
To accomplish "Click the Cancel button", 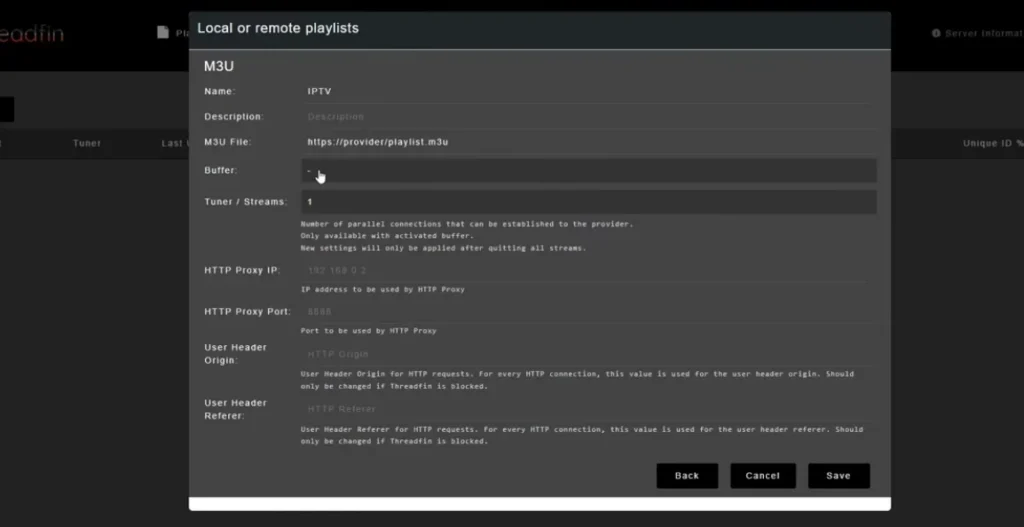I will pyautogui.click(x=763, y=475).
